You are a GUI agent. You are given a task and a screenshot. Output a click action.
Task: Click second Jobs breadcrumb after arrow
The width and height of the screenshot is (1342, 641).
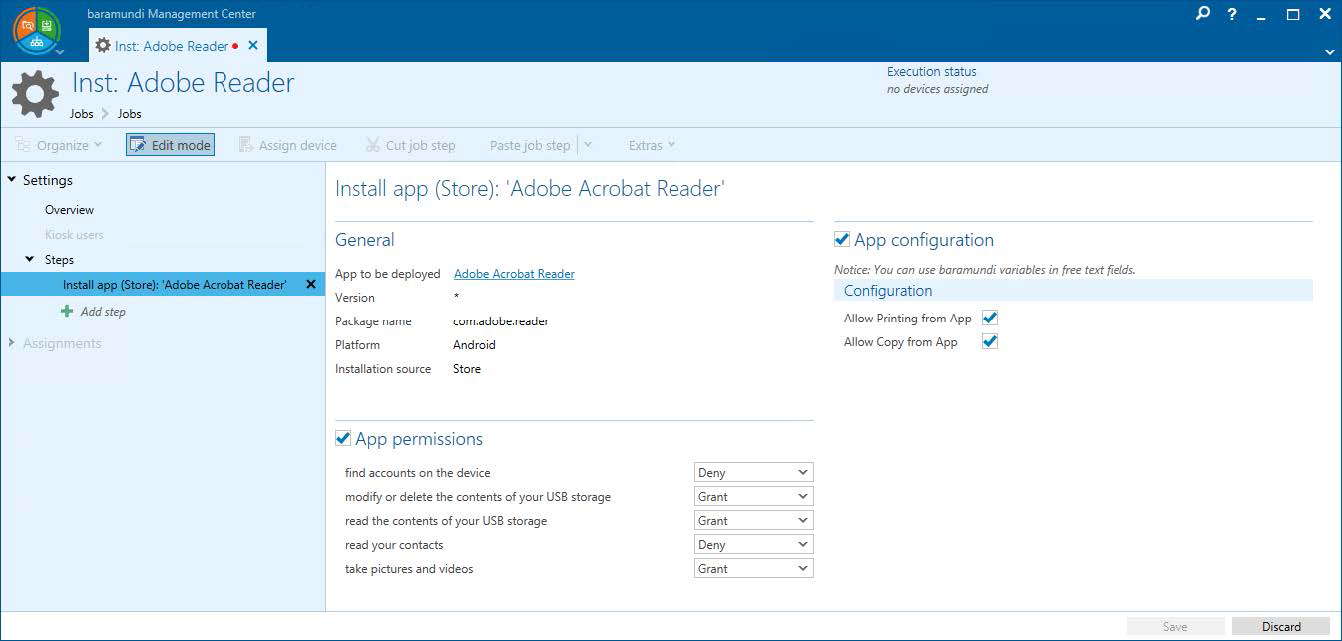[x=130, y=114]
